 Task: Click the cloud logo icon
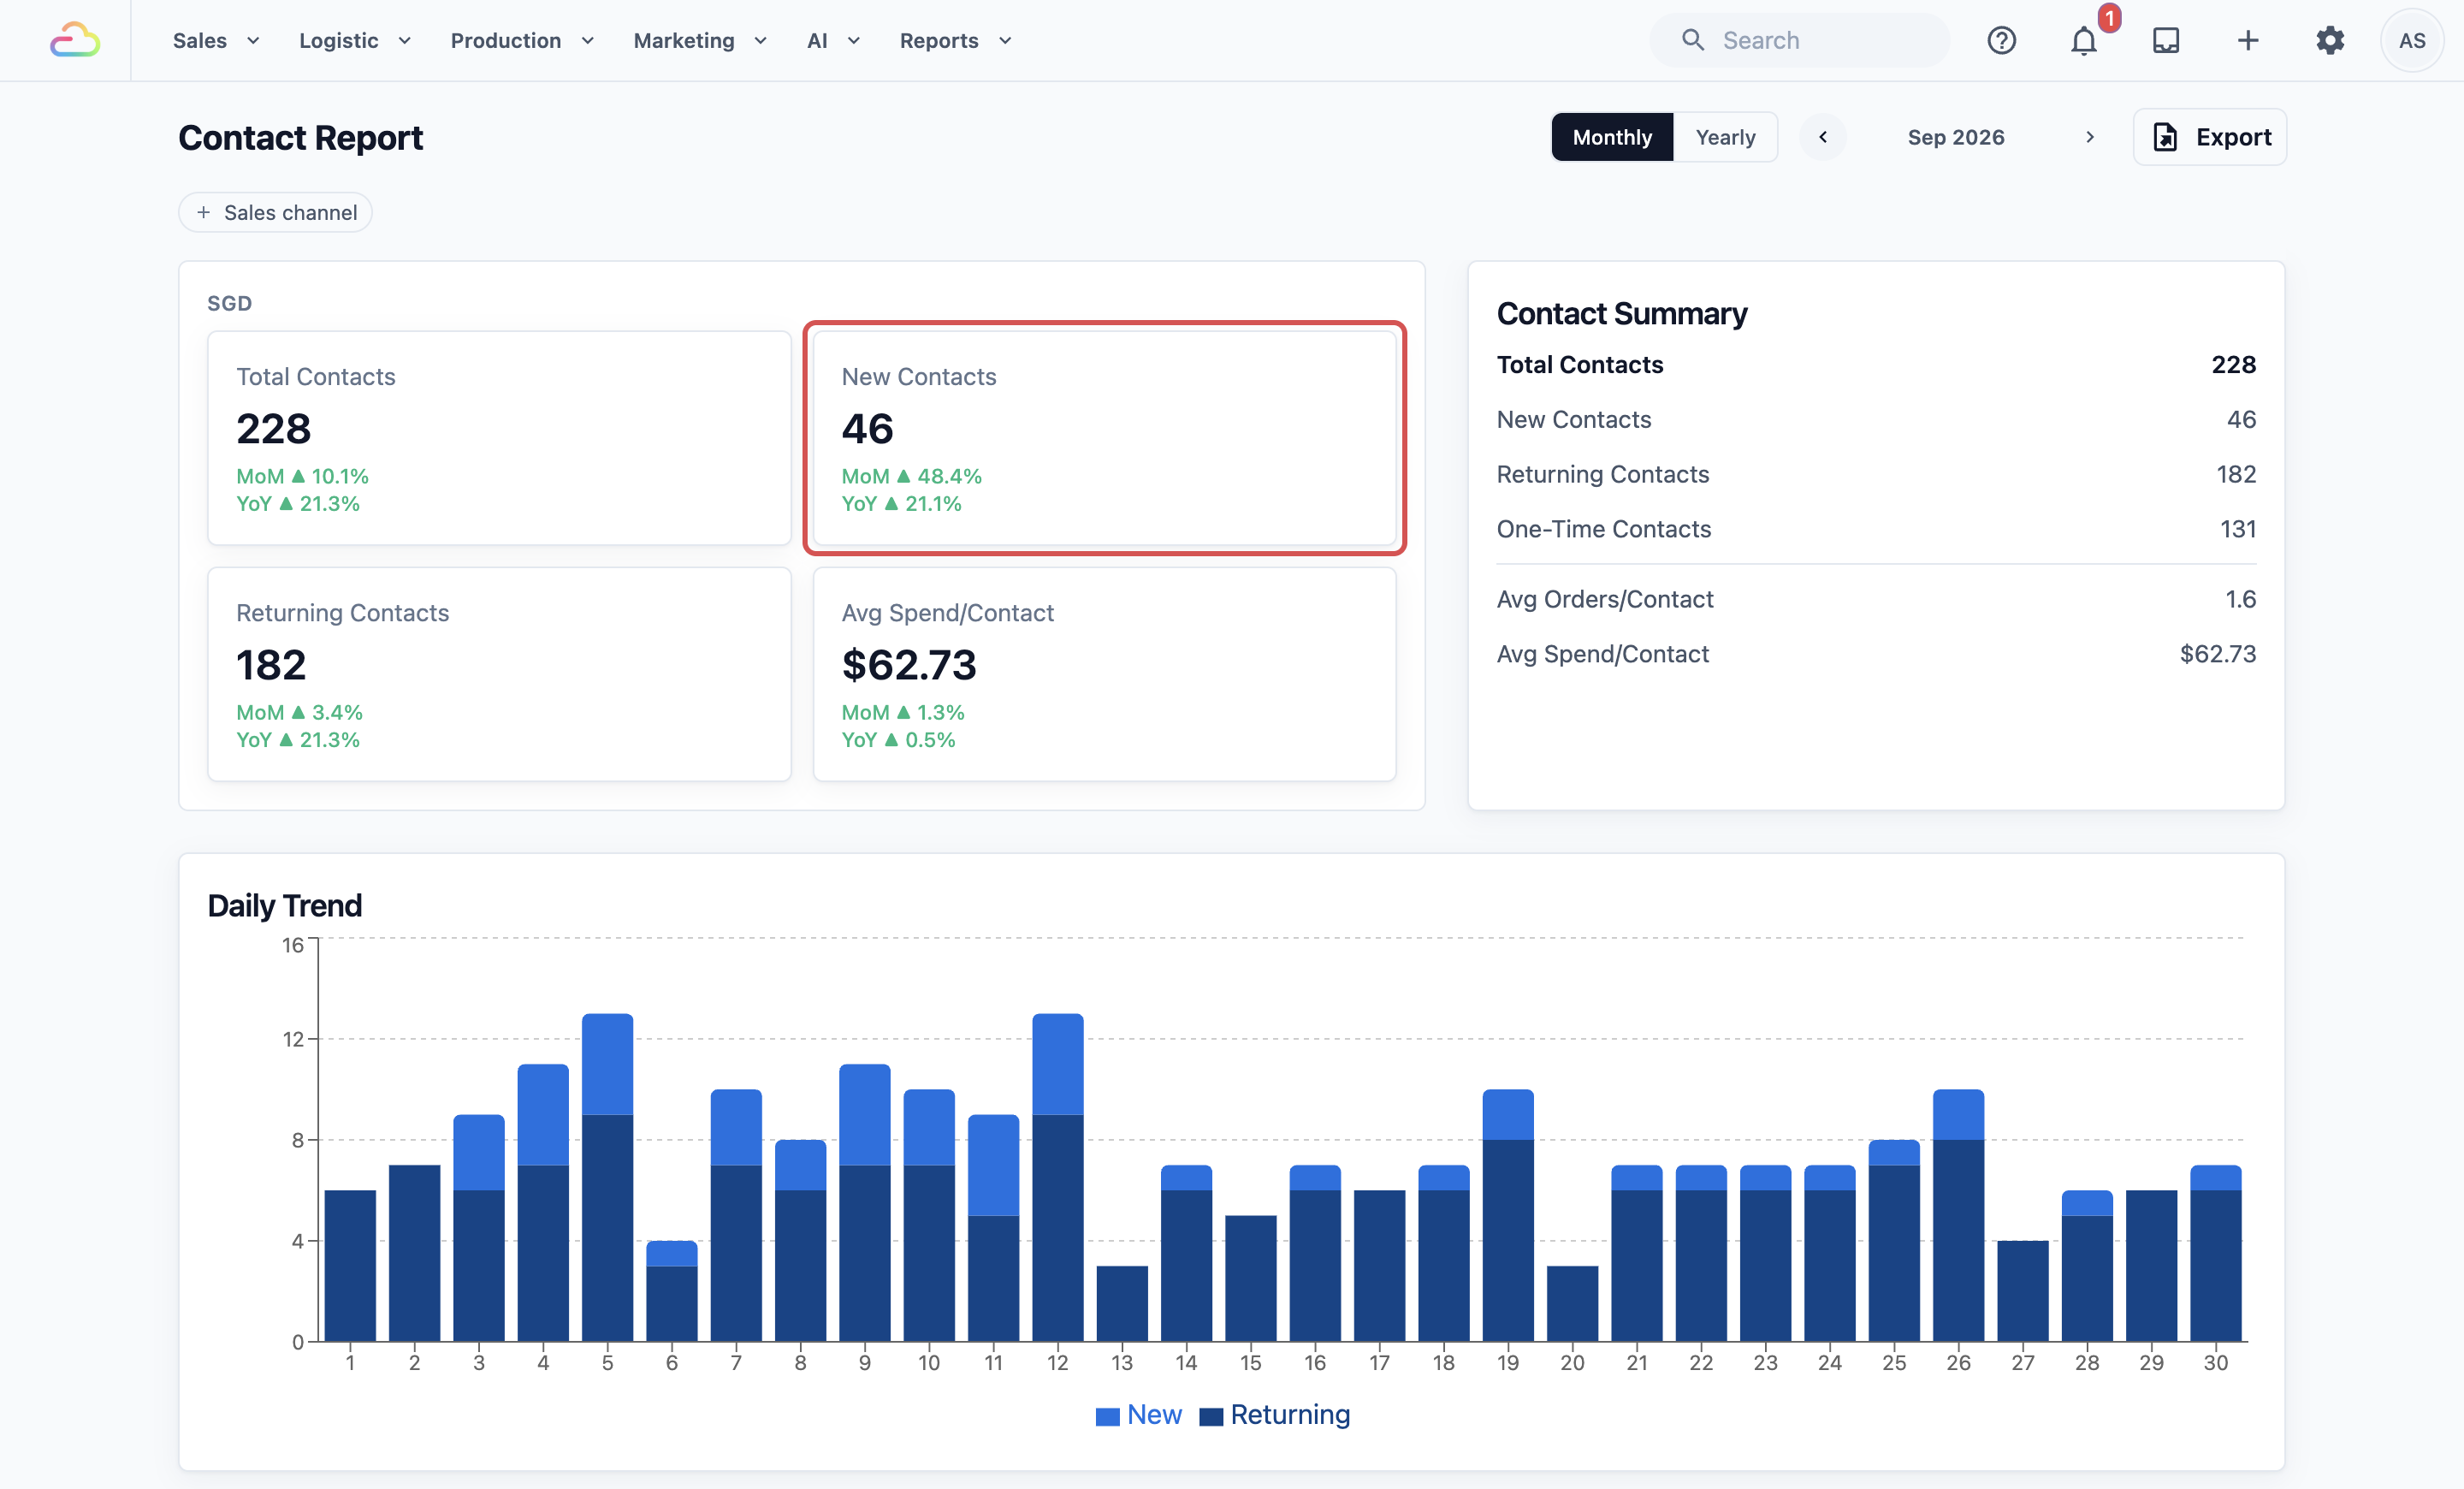click(75, 40)
